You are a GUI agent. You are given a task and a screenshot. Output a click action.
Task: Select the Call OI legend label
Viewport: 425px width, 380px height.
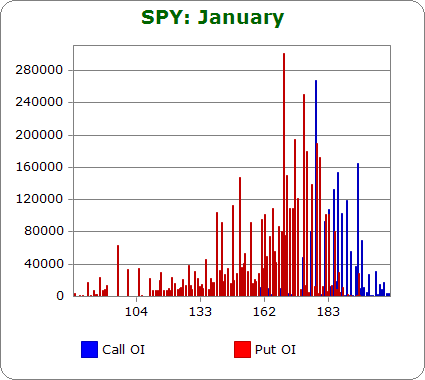tap(123, 350)
